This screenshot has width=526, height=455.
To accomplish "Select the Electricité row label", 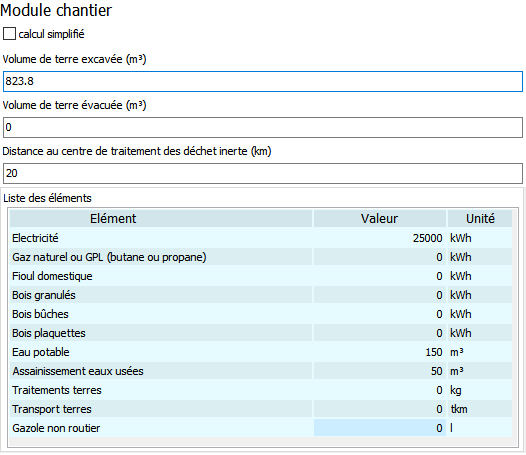I will [x=35, y=238].
